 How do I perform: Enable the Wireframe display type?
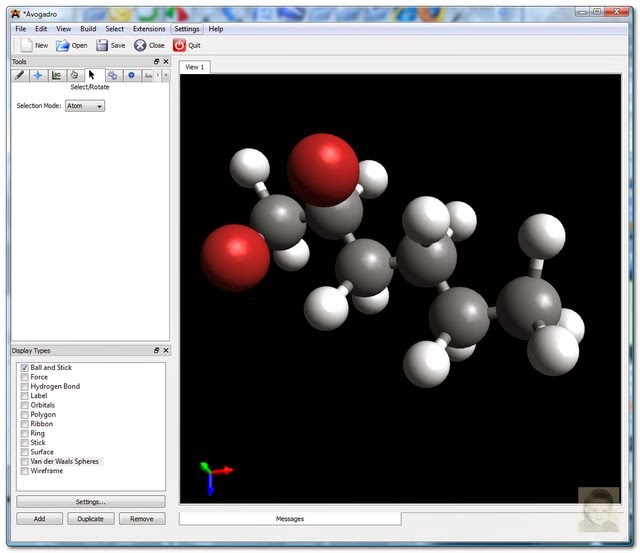pyautogui.click(x=24, y=471)
